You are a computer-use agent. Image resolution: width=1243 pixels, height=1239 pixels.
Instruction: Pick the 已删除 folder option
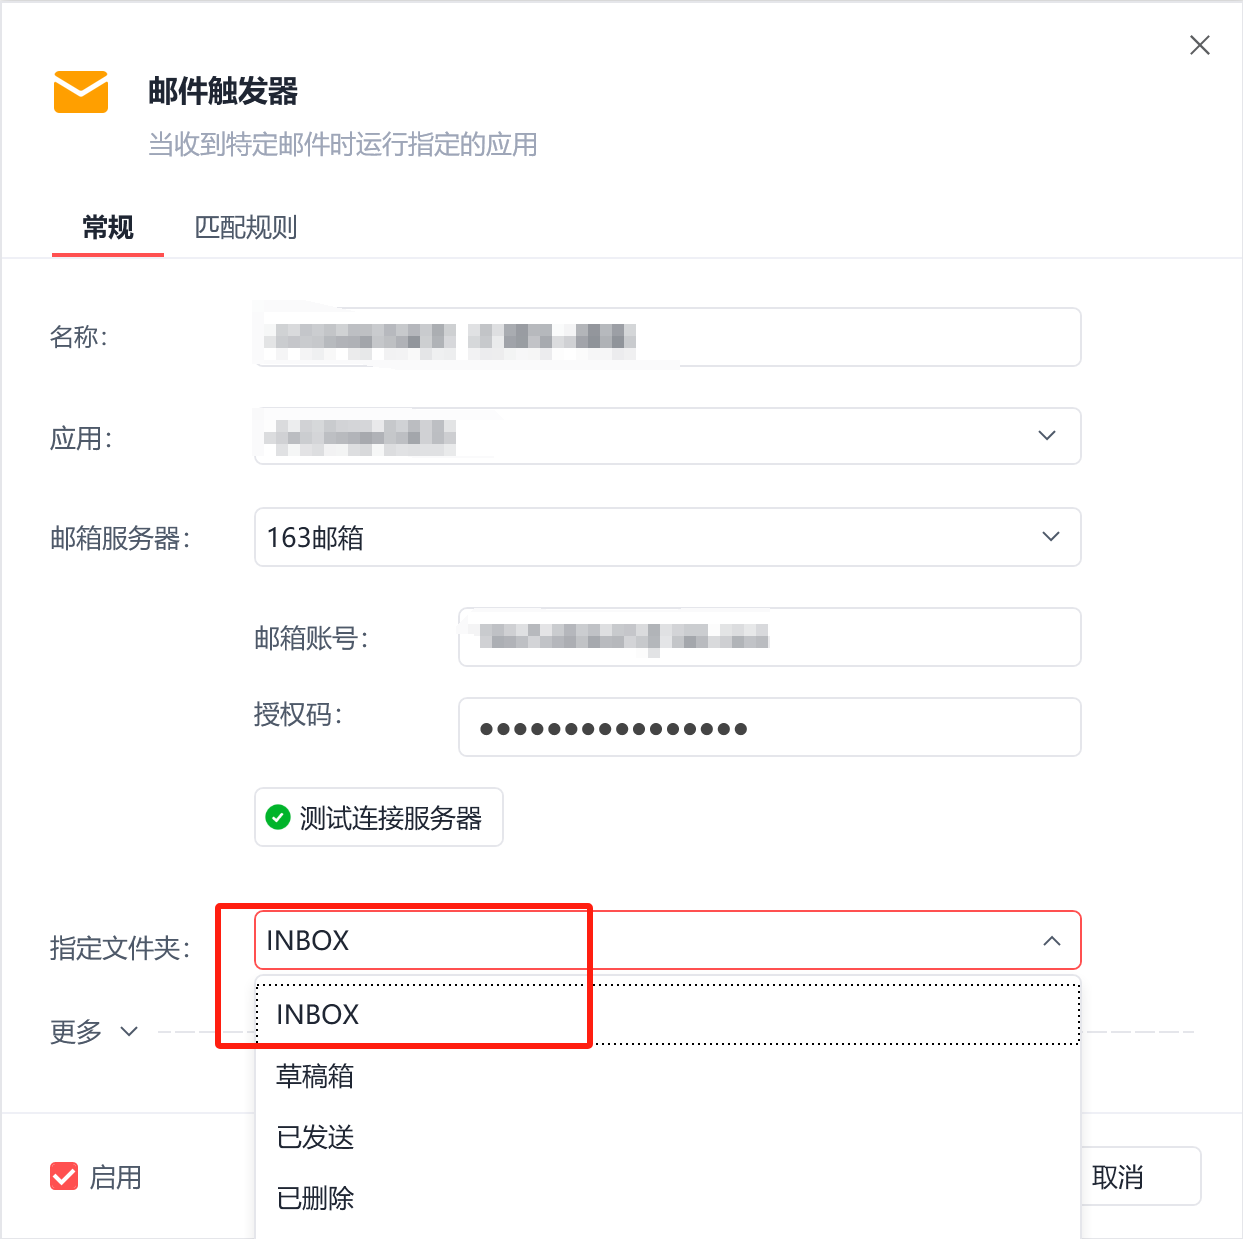pos(668,1198)
